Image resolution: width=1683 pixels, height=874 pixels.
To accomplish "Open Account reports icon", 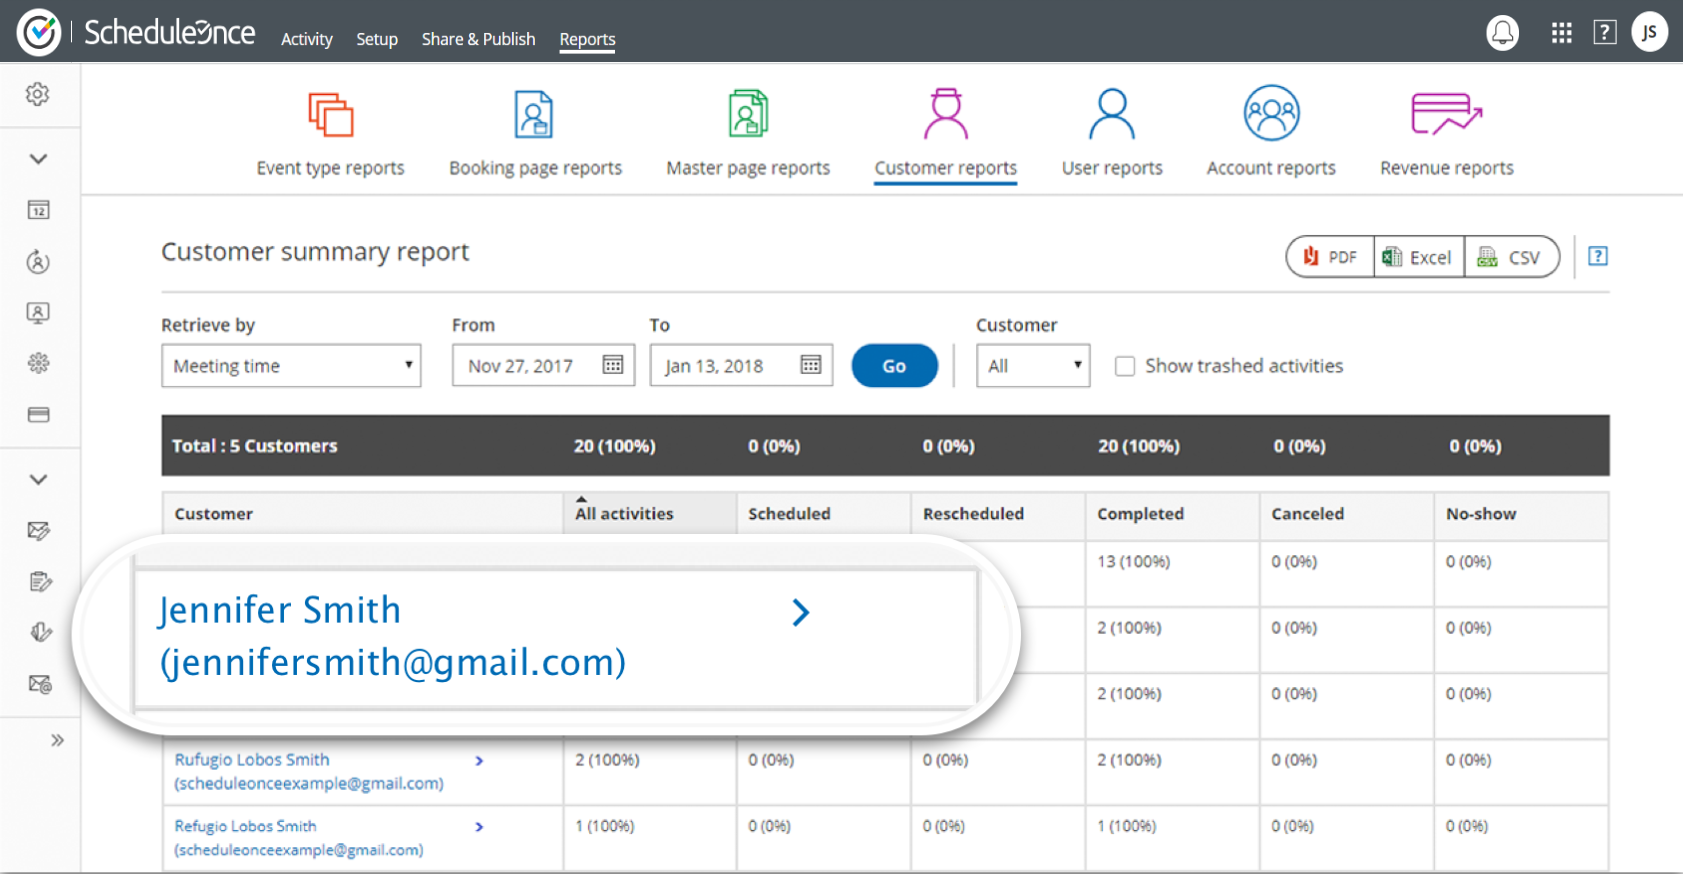I will [1271, 115].
